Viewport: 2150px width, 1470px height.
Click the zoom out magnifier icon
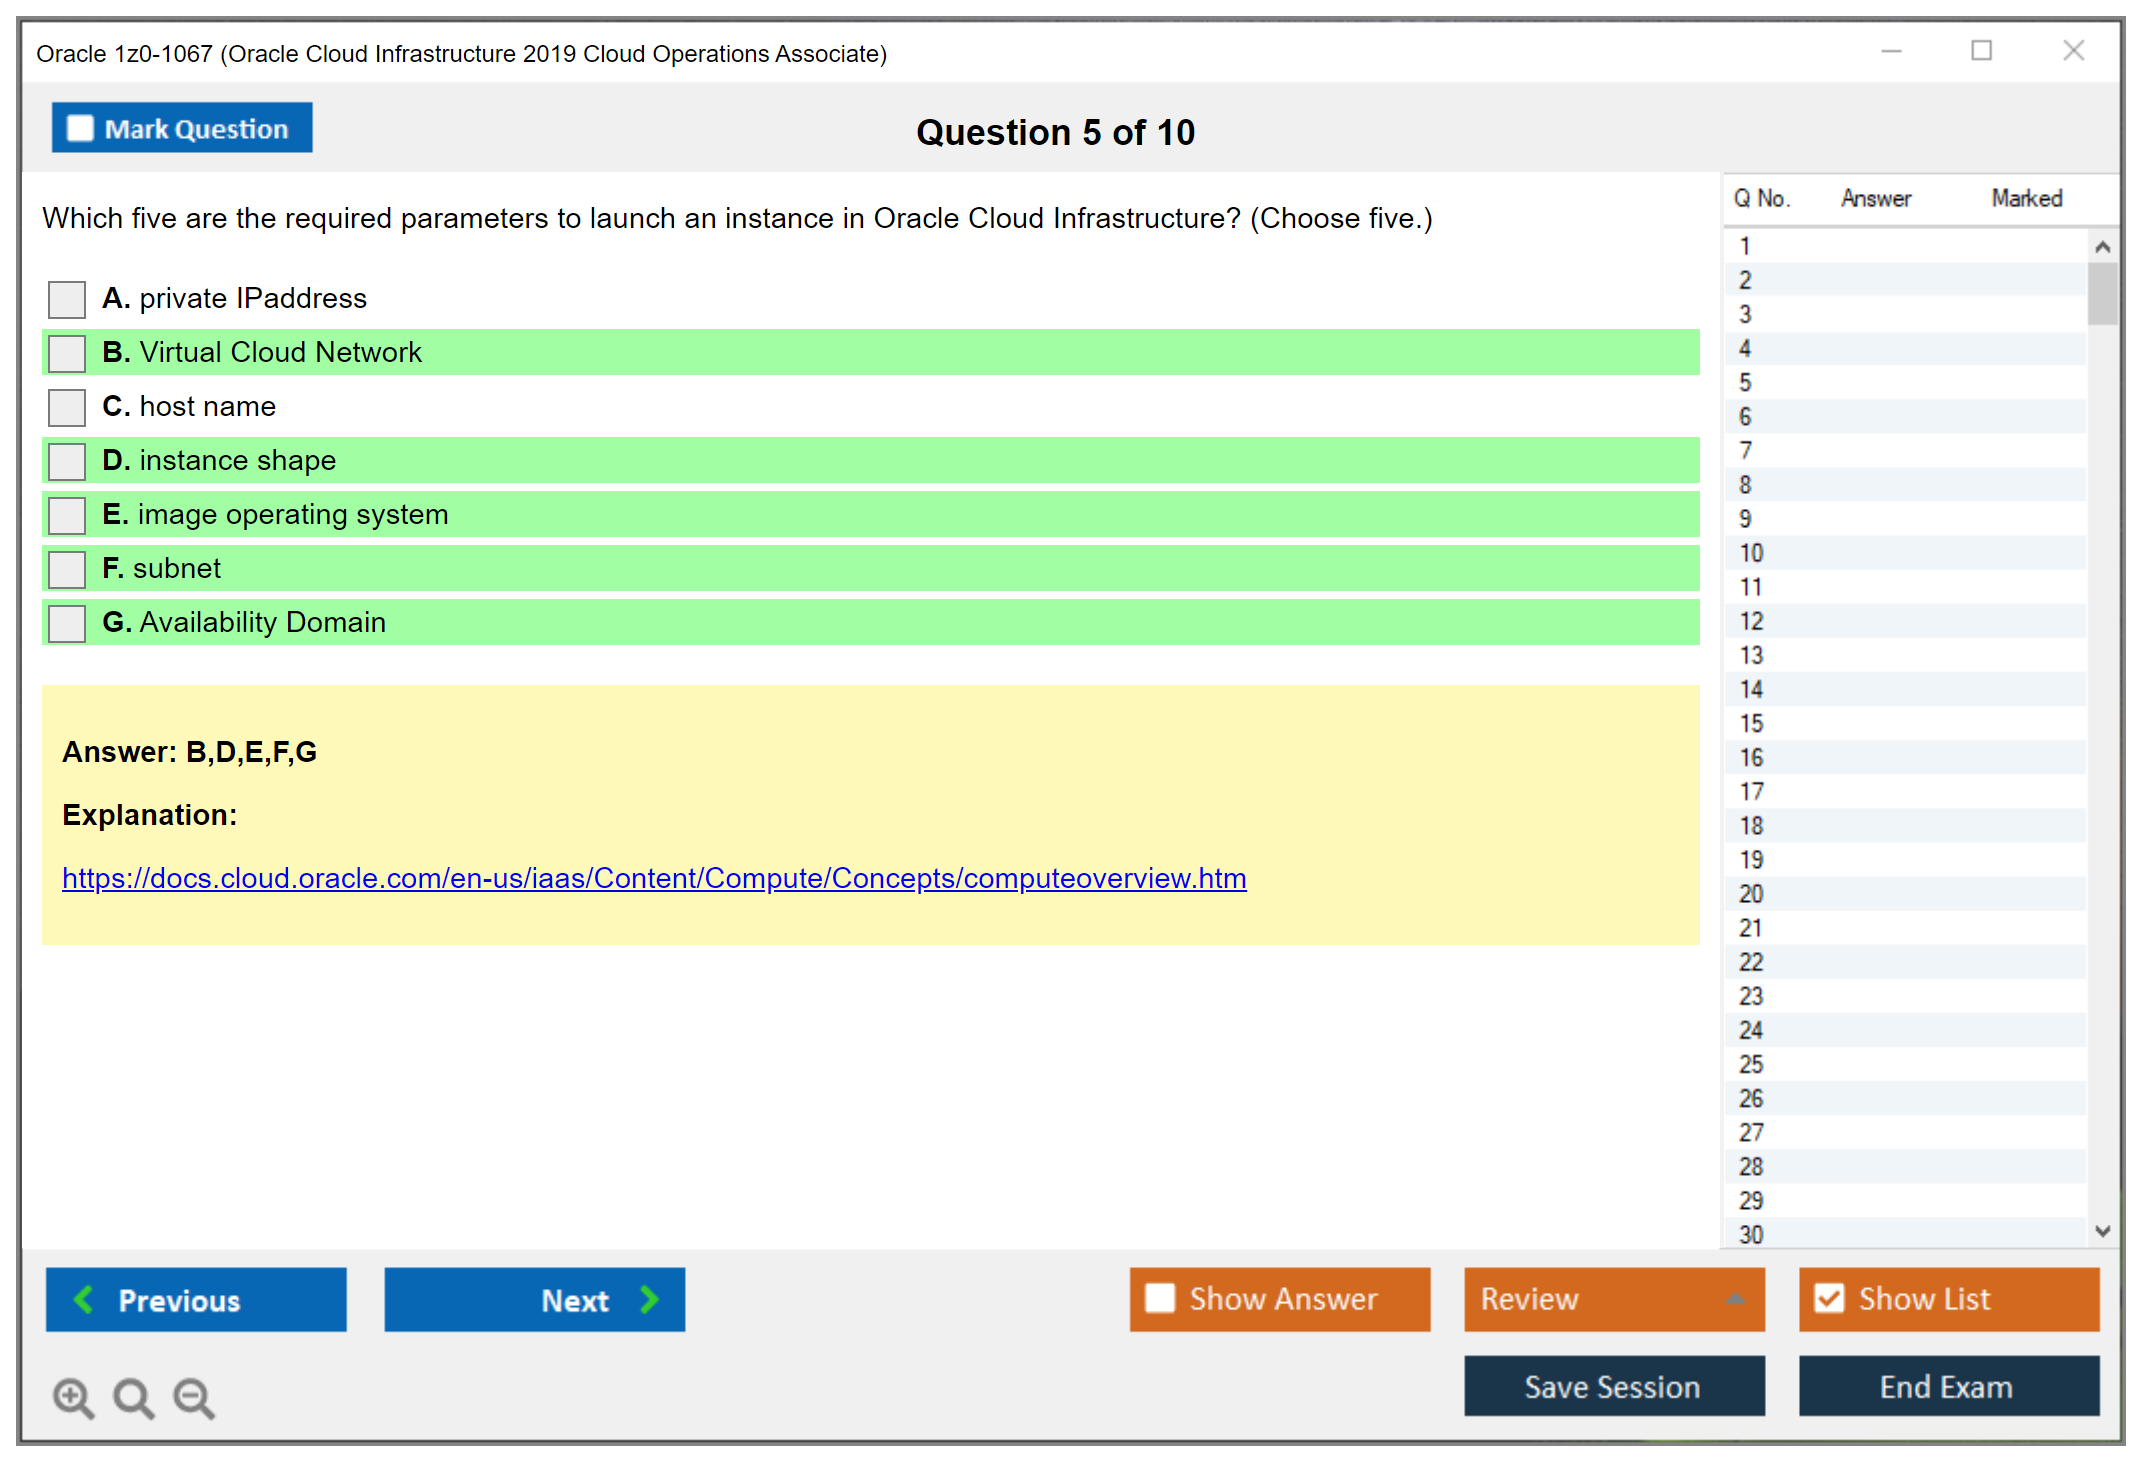click(194, 1397)
